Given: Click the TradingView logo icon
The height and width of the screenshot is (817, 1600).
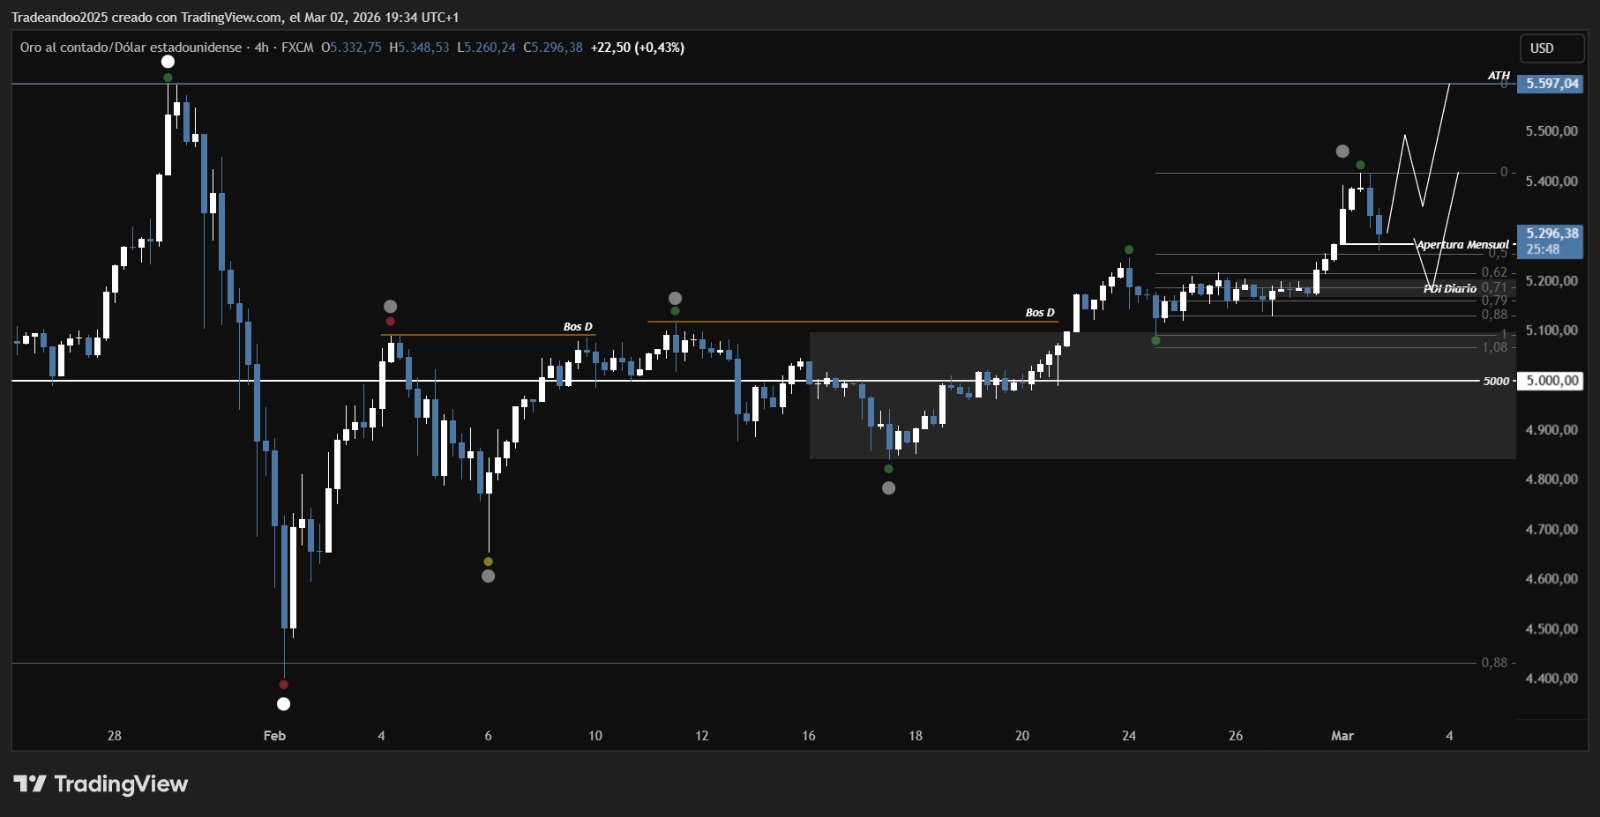Looking at the screenshot, I should [x=29, y=783].
